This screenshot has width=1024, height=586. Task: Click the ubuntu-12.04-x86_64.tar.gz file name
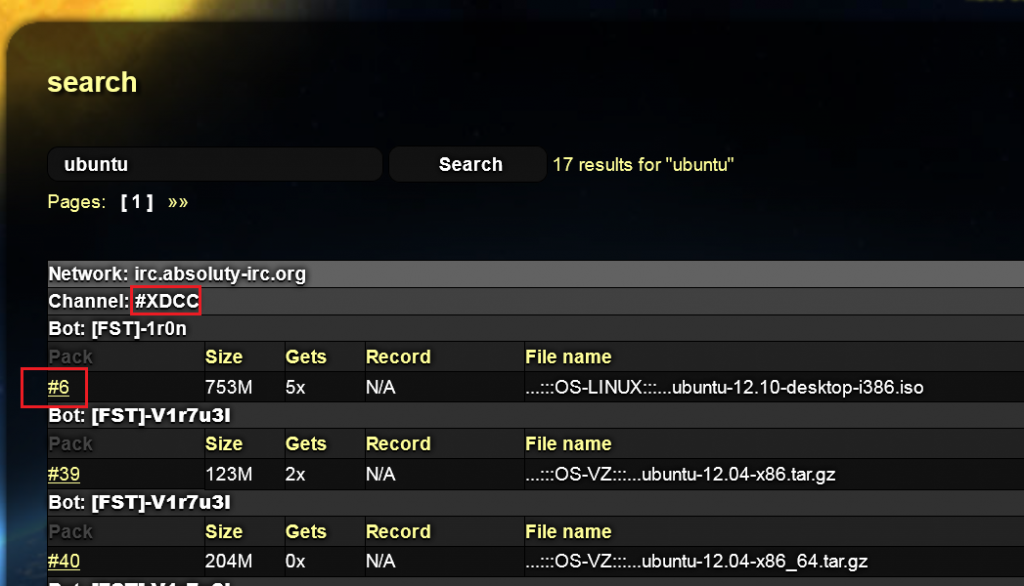(695, 561)
